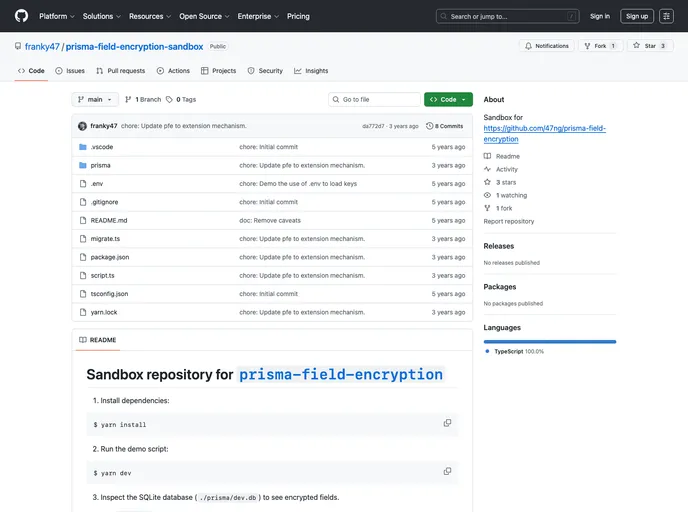The width and height of the screenshot is (688, 512).
Task: Open the package.json file
Action: (109, 257)
